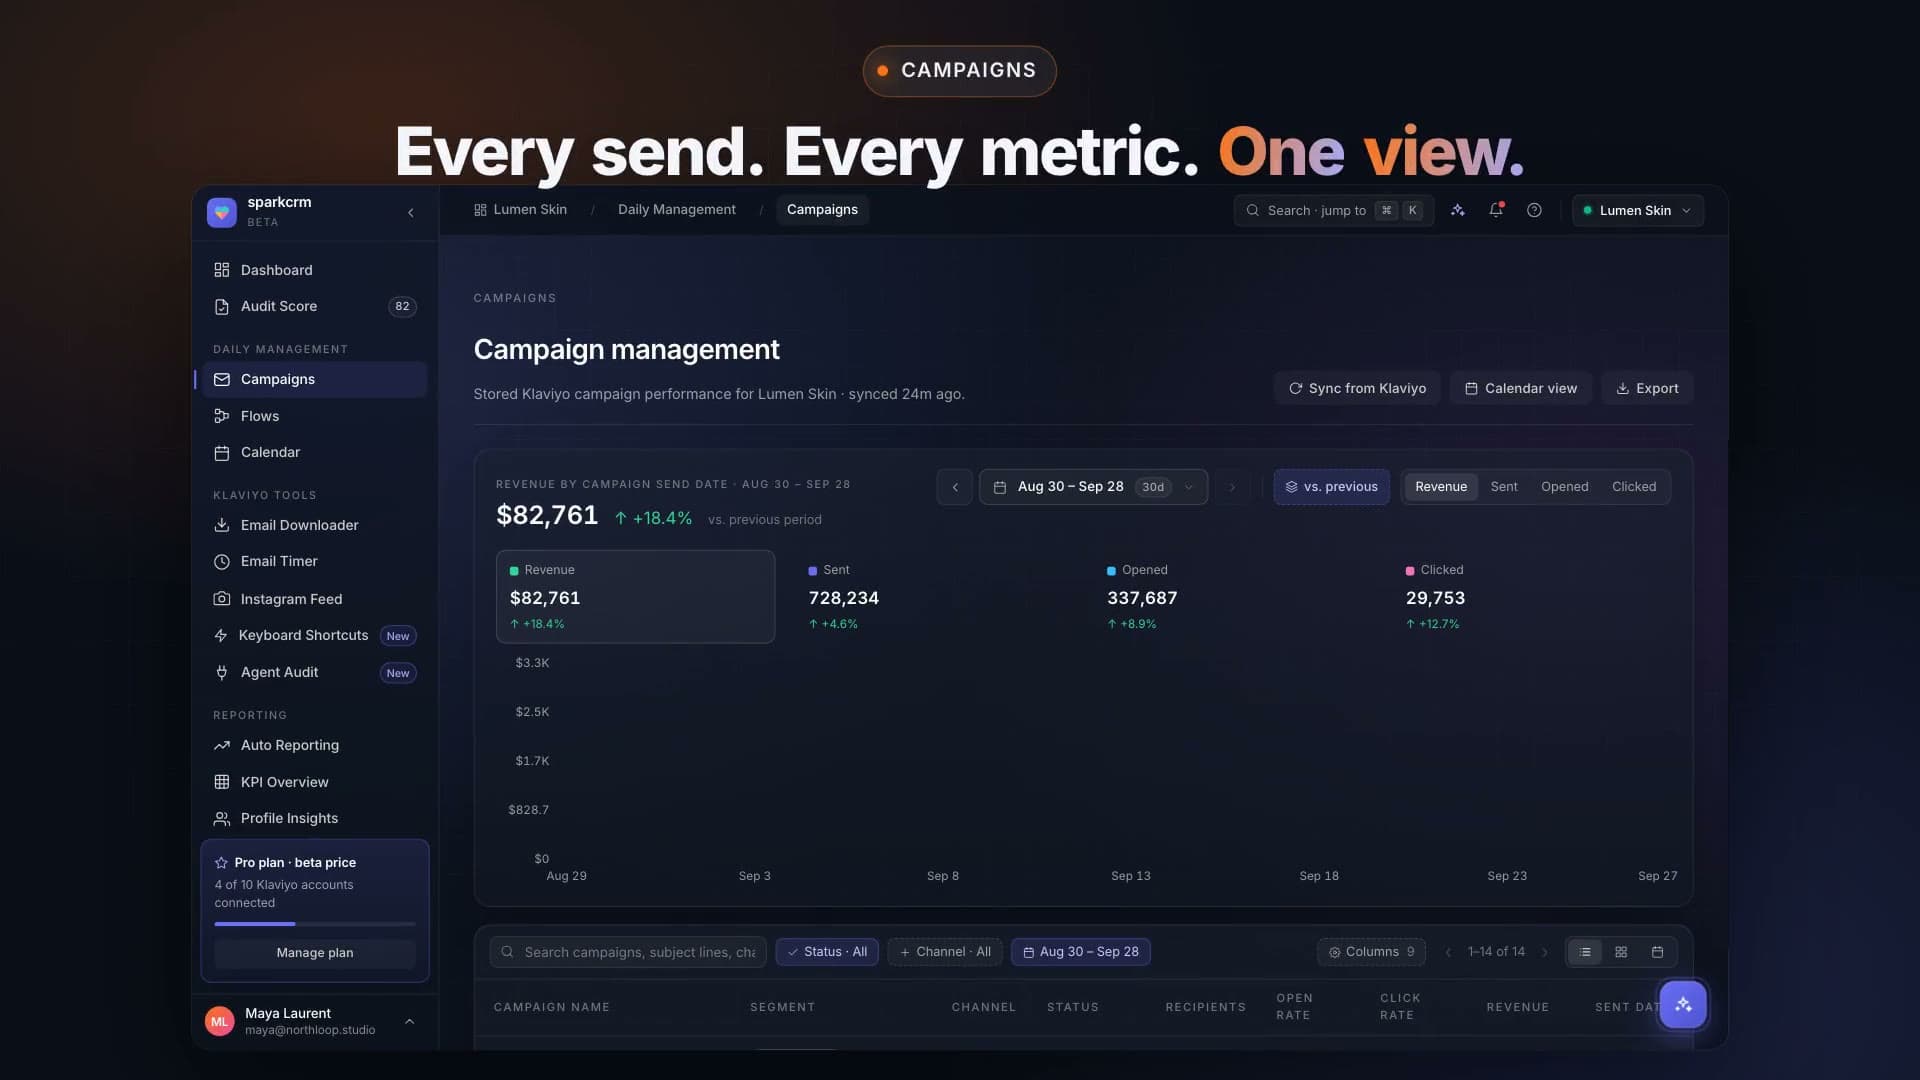The width and height of the screenshot is (1920, 1080).
Task: Open the Lumen Skin account dropdown
Action: tap(1638, 210)
